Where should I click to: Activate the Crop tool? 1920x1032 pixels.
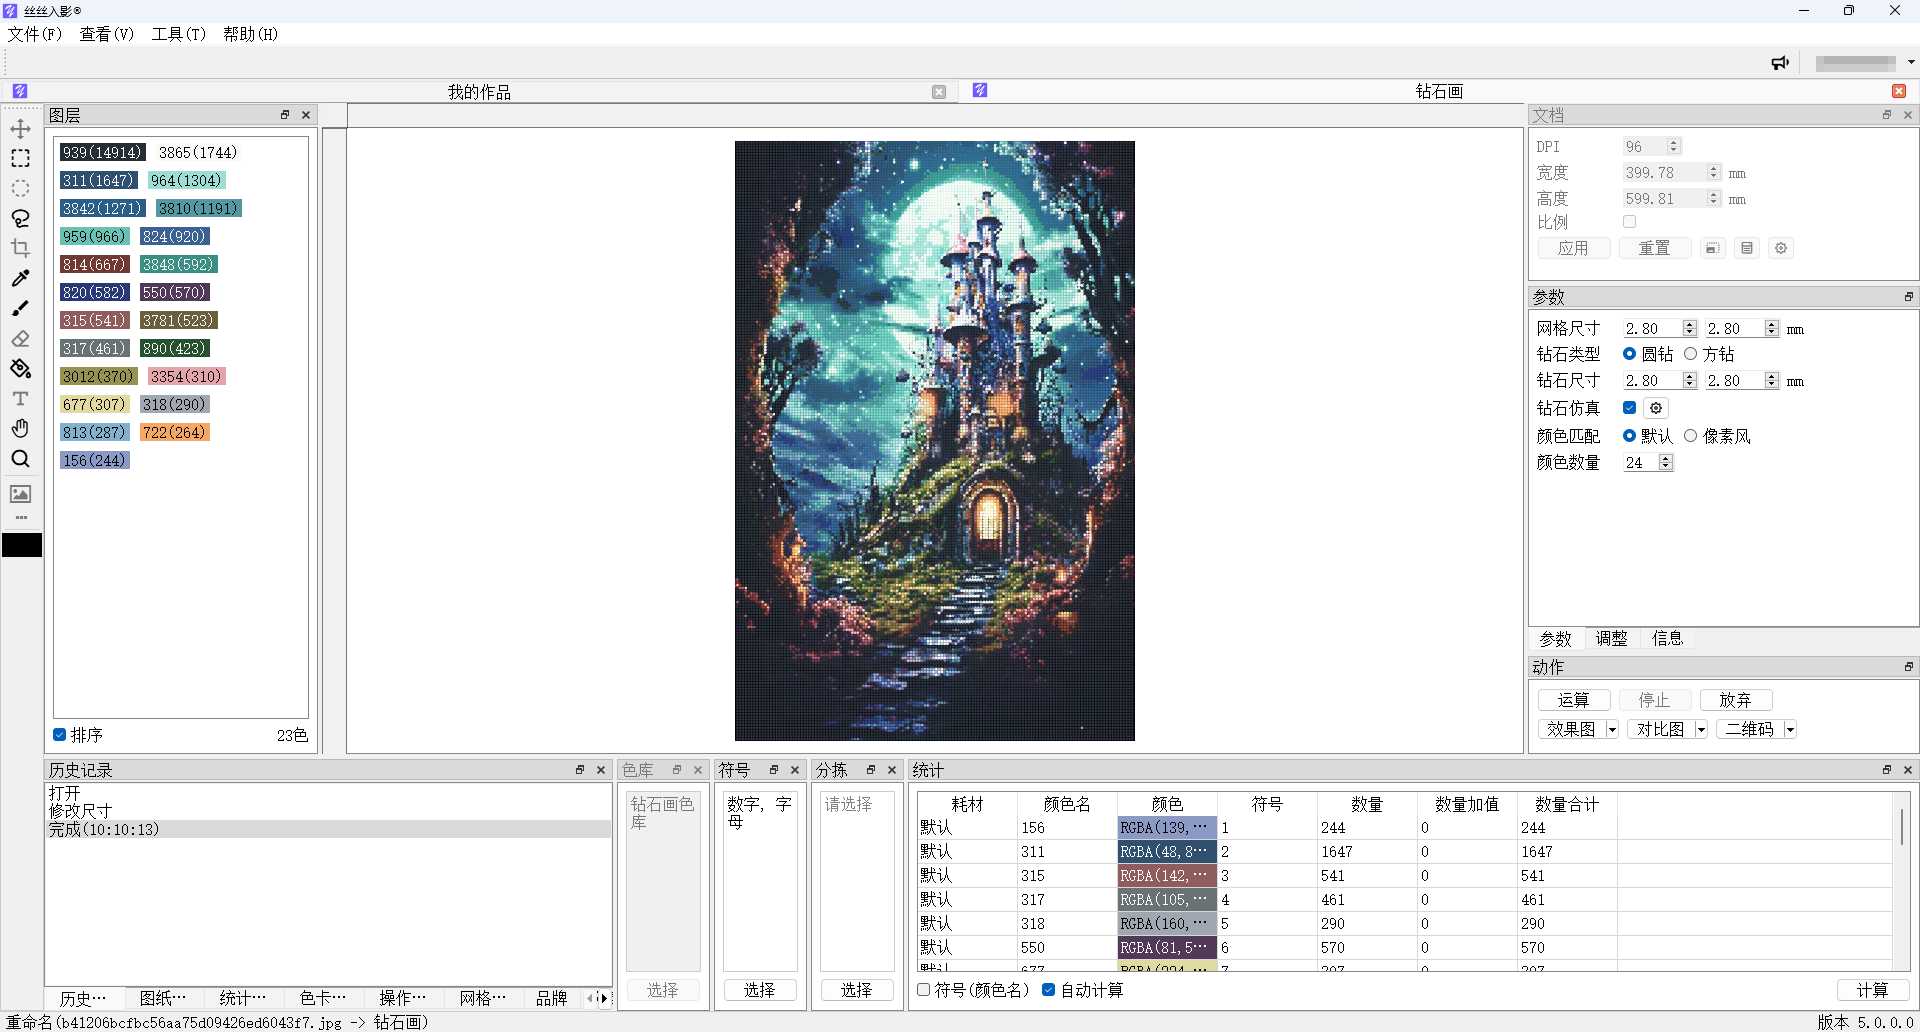click(20, 249)
